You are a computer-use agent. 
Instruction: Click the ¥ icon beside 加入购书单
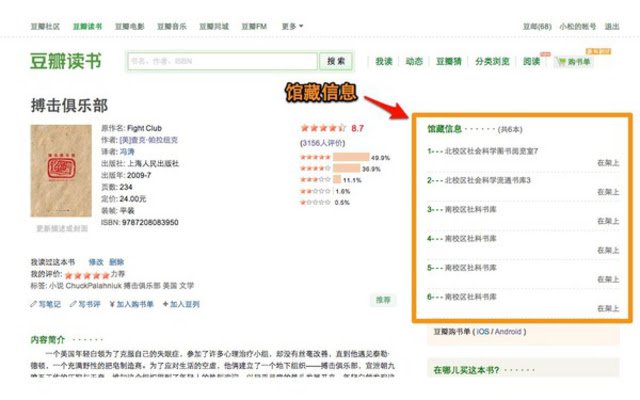pyautogui.click(x=112, y=304)
